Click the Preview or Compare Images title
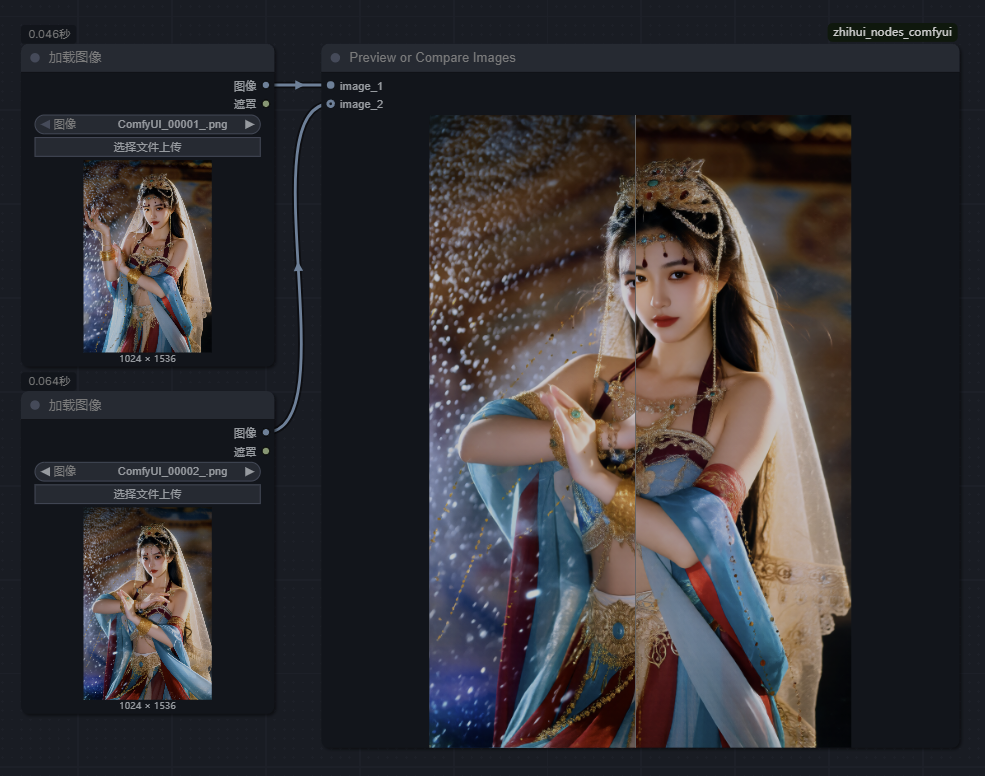 click(432, 58)
